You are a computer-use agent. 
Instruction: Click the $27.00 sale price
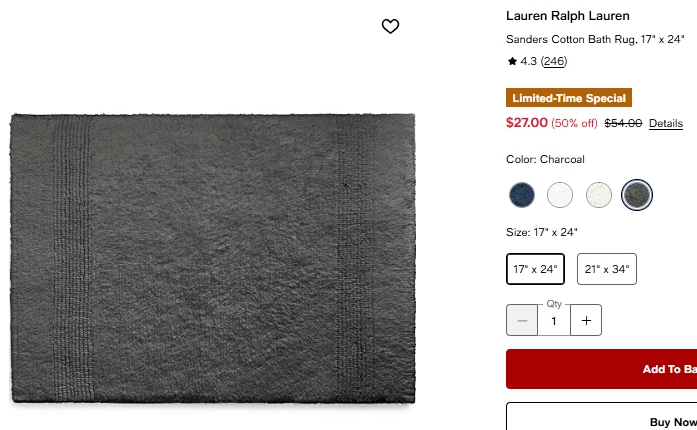527,123
